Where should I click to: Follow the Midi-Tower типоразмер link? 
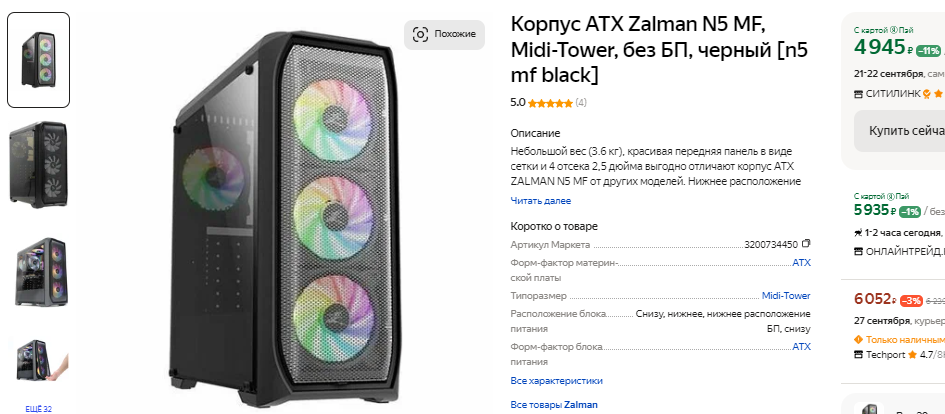786,296
